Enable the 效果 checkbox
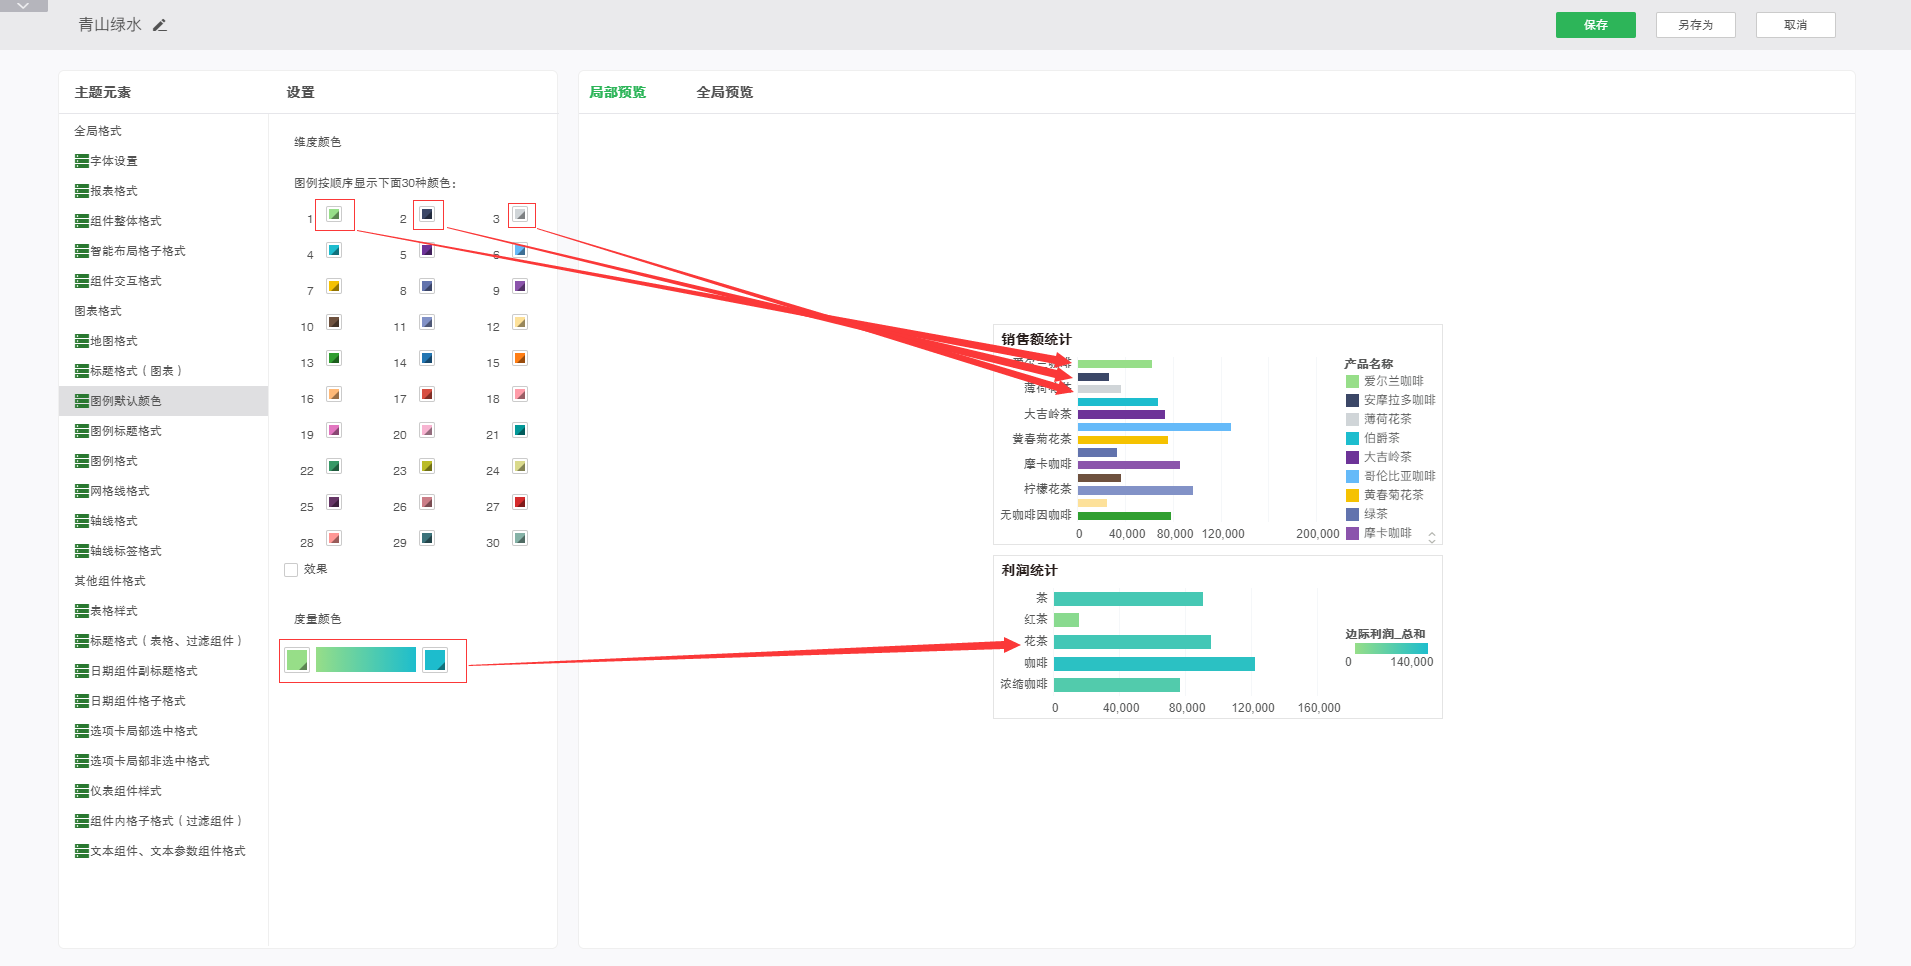Viewport: 1911px width, 966px height. tap(291, 570)
